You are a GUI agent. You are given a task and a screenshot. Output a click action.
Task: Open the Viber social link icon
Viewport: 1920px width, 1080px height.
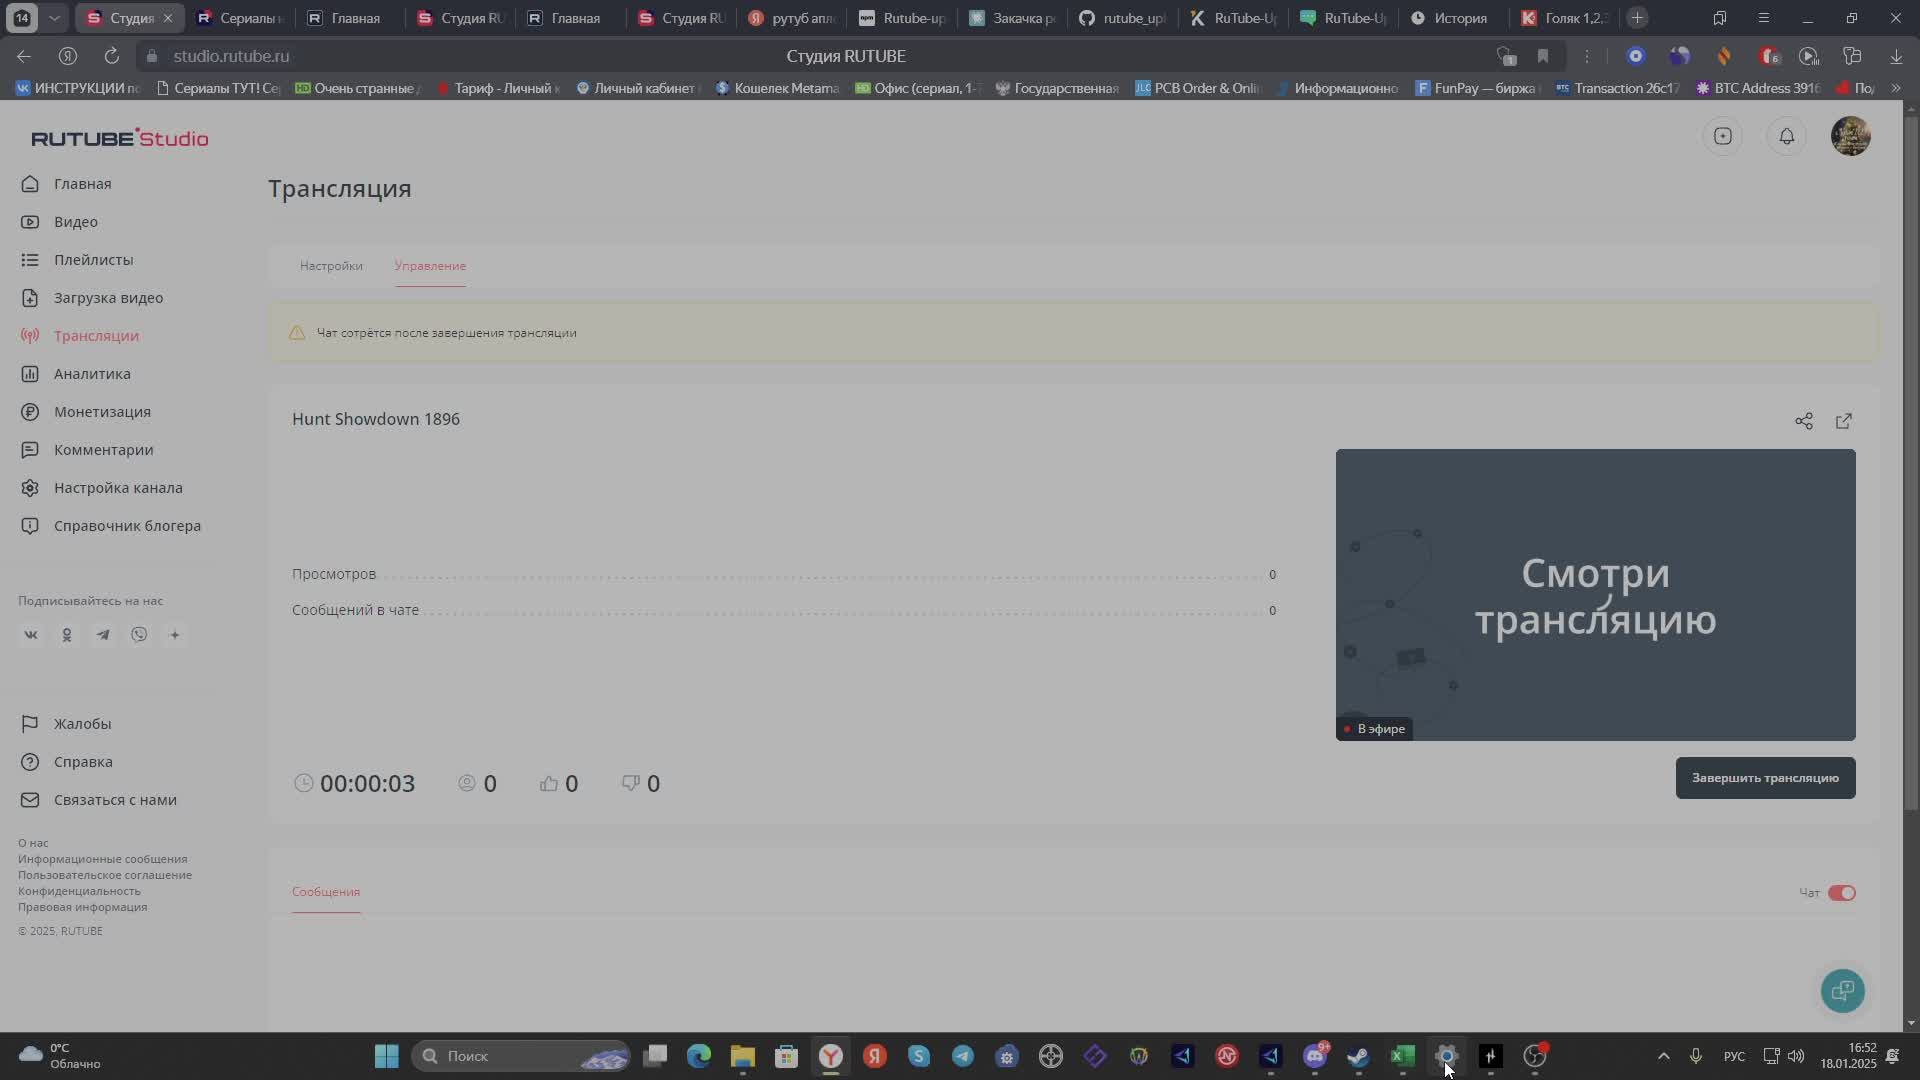[x=139, y=635]
